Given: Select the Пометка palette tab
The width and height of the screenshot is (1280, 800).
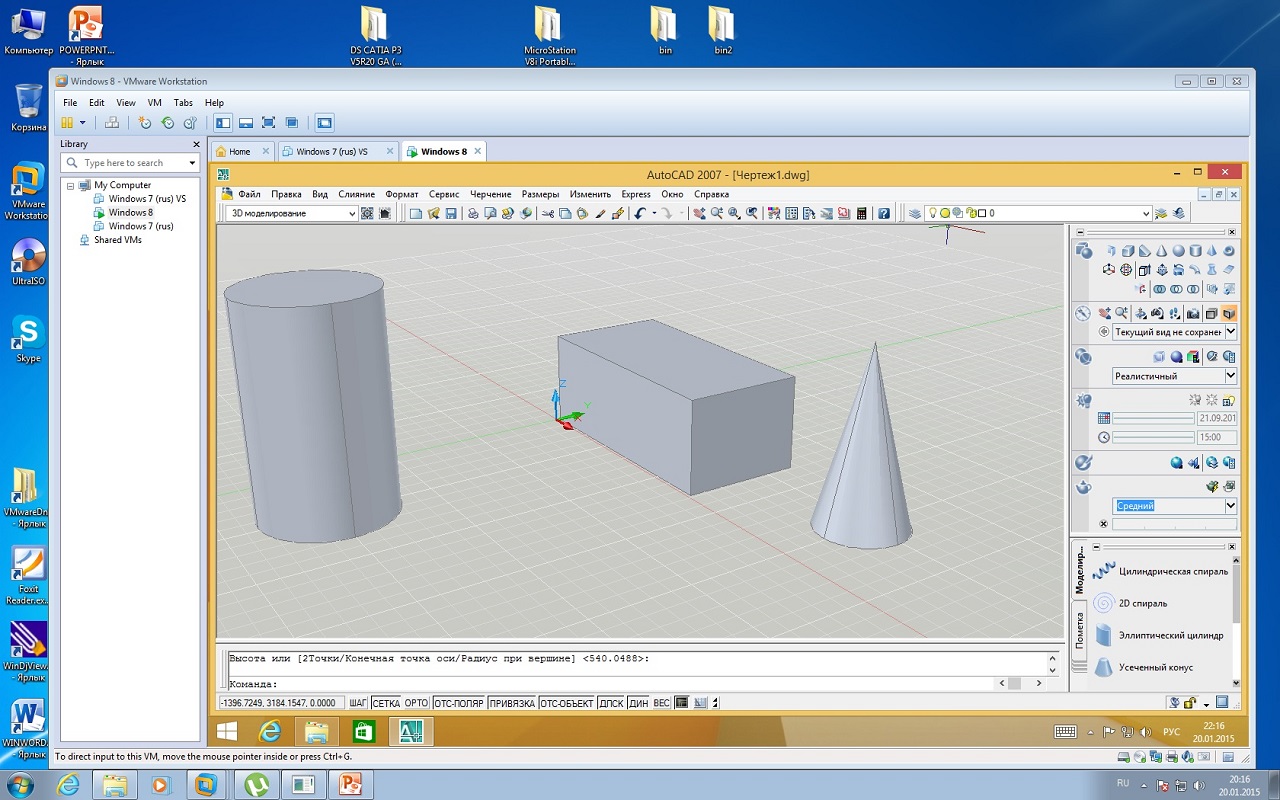Looking at the screenshot, I should click(1080, 630).
